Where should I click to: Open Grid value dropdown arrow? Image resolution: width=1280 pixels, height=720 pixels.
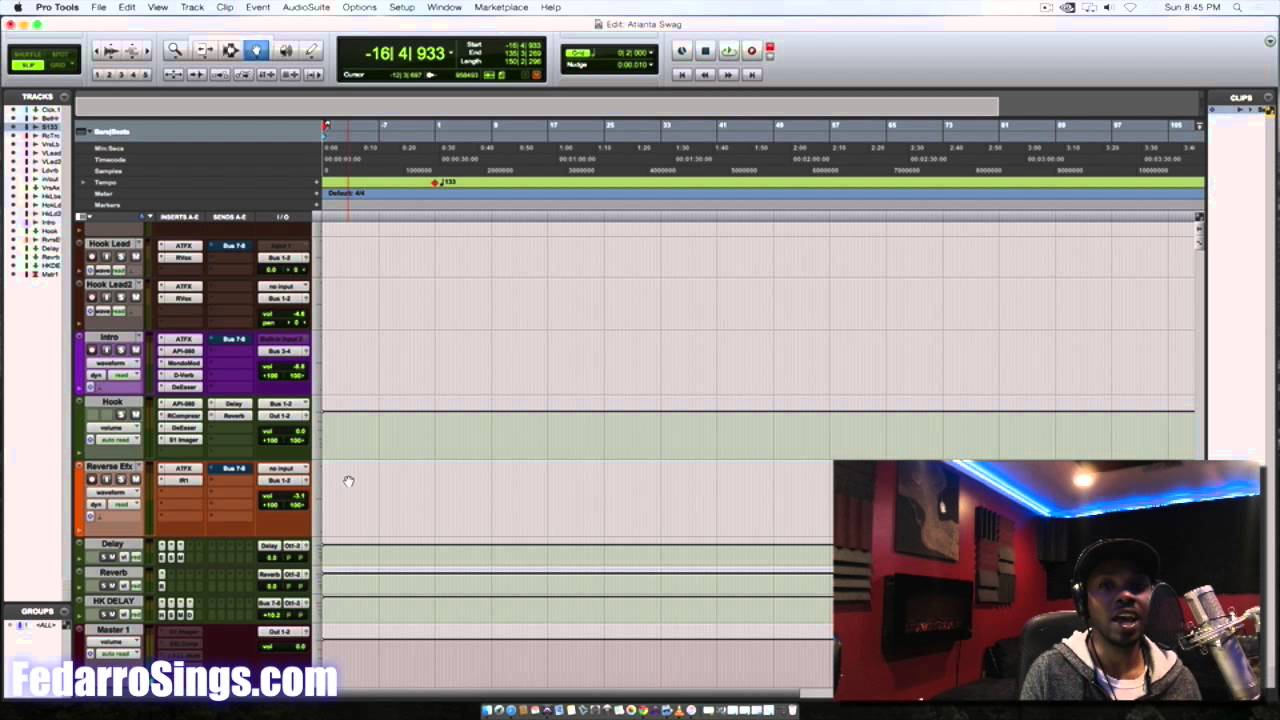tap(651, 52)
